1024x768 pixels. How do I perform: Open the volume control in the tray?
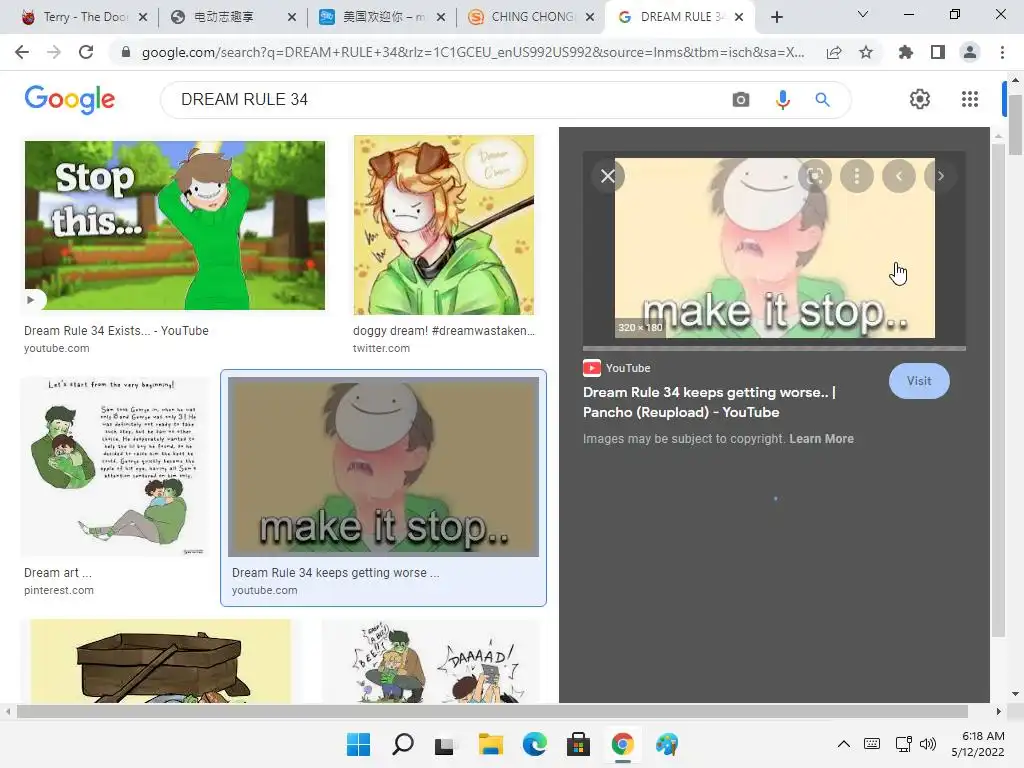(927, 744)
